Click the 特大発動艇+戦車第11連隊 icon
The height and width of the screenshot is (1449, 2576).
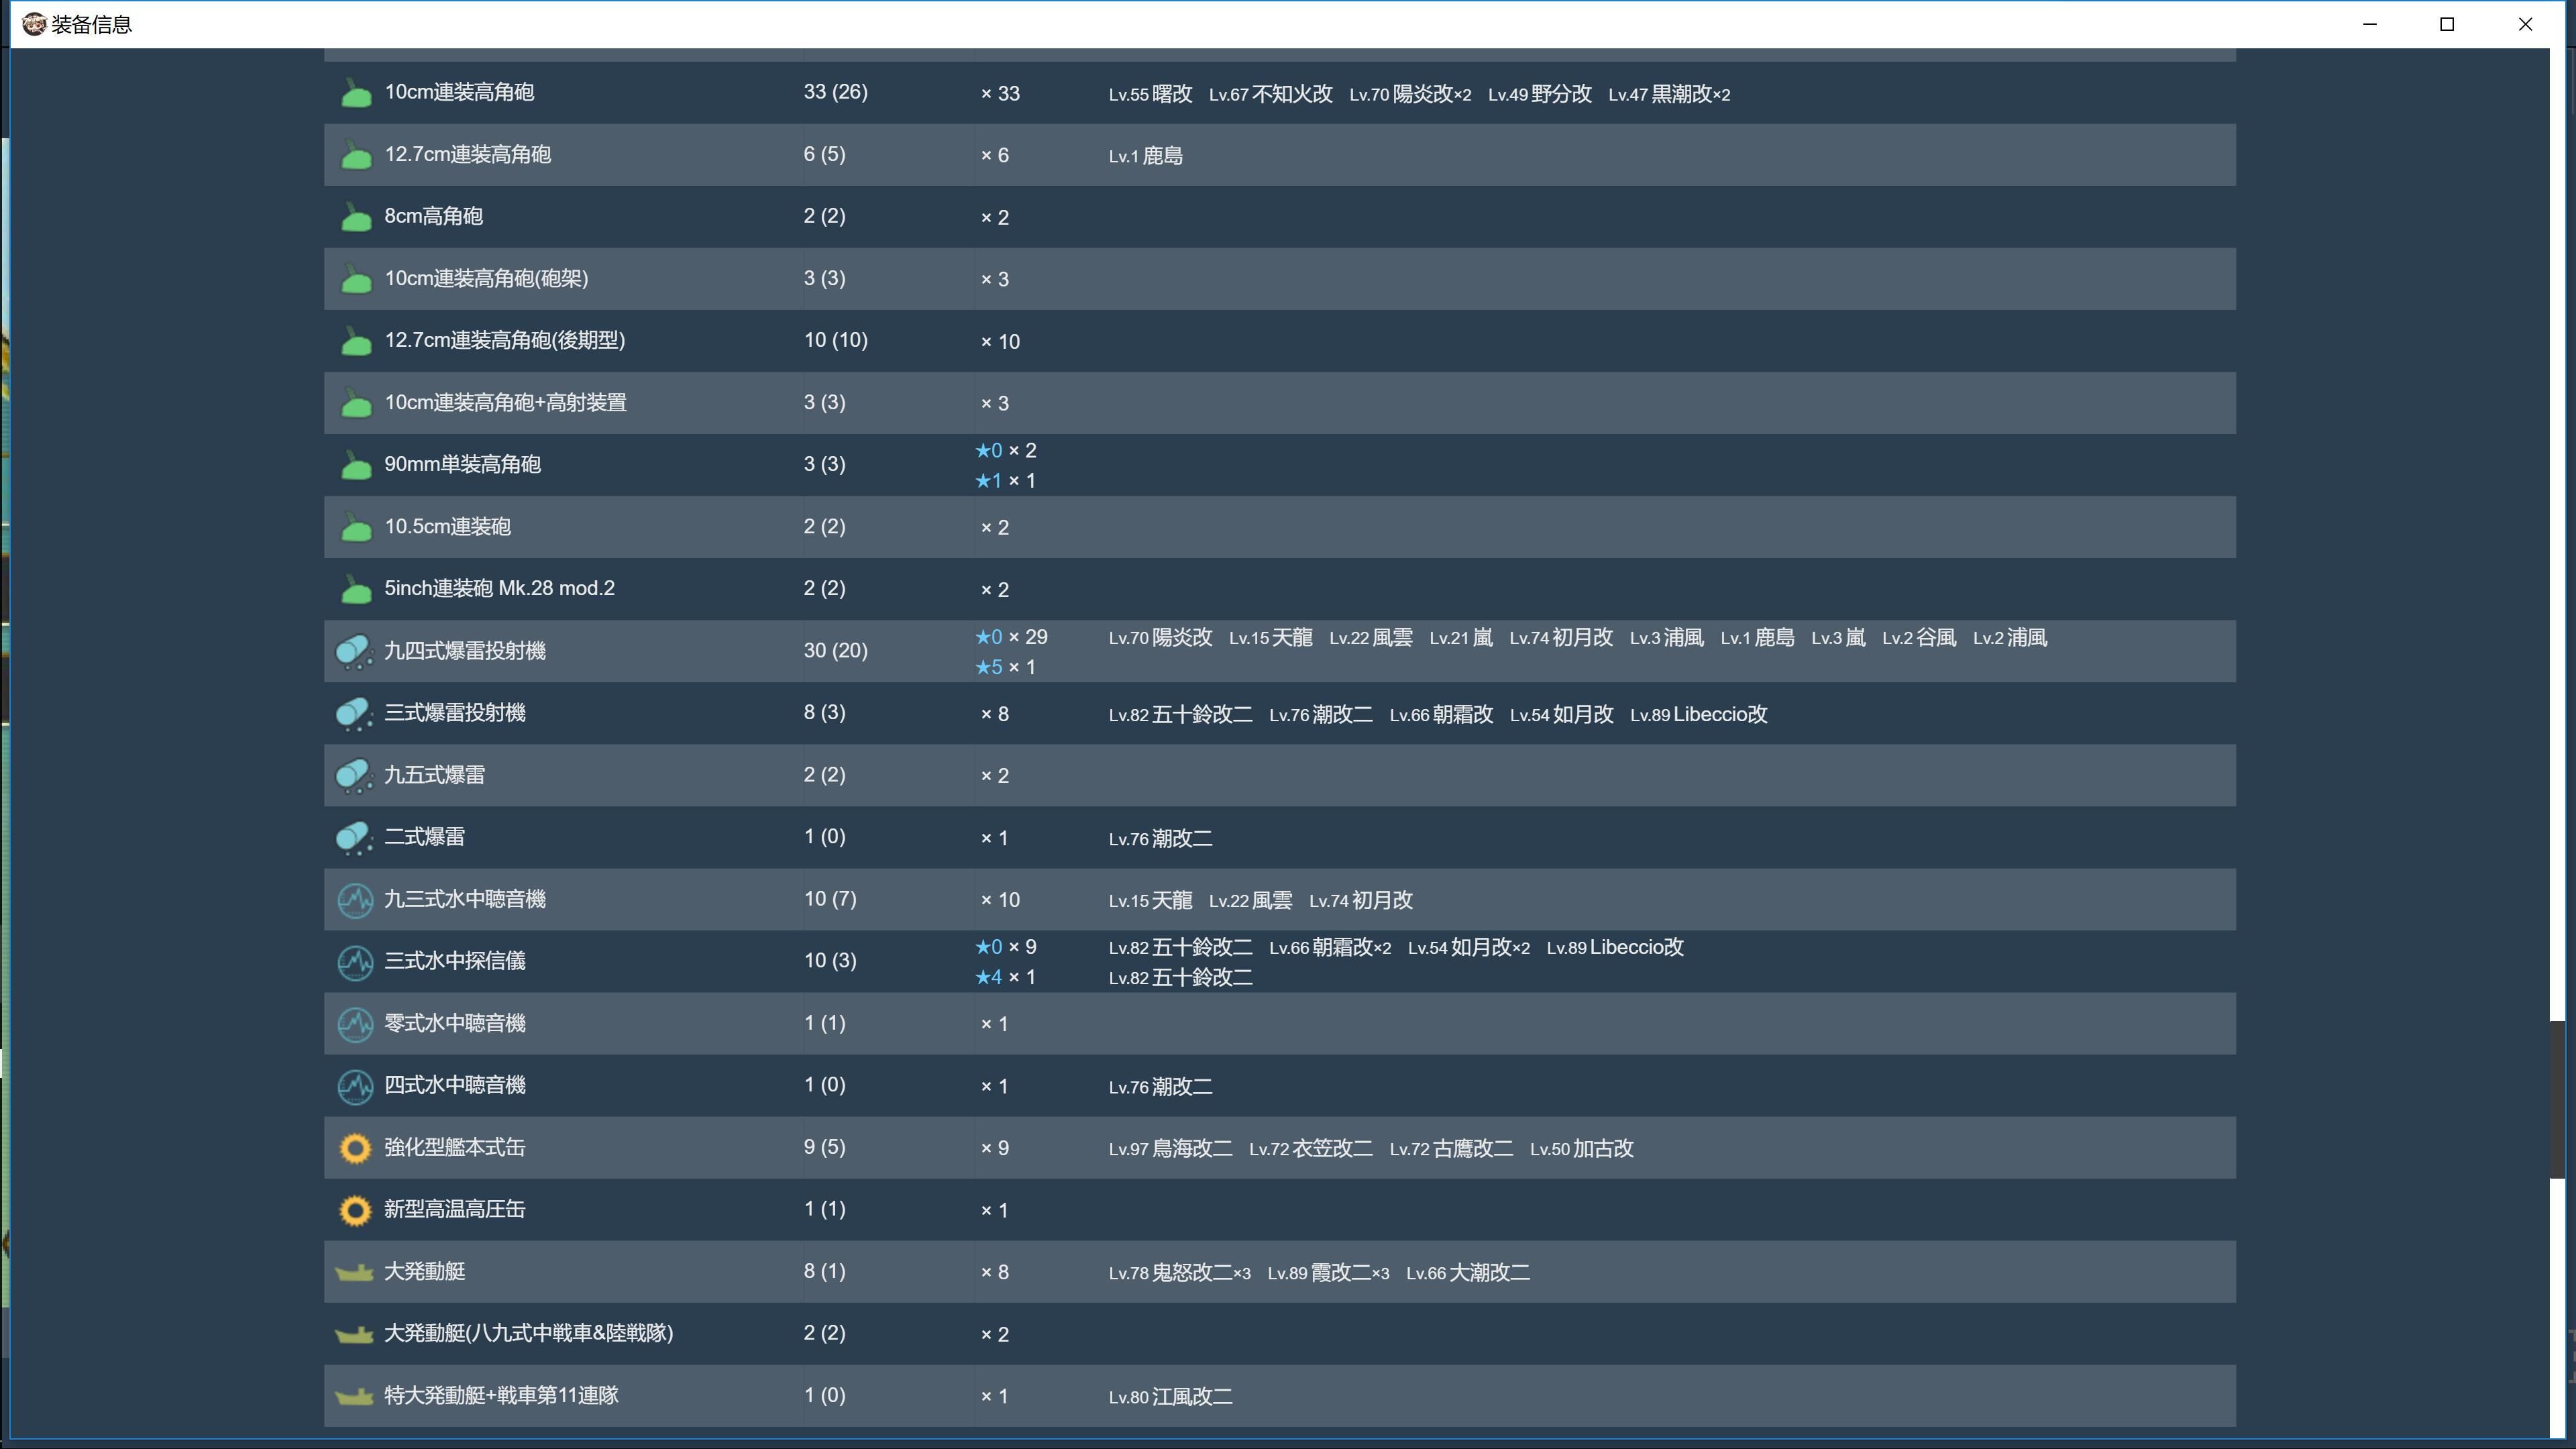tap(354, 1397)
